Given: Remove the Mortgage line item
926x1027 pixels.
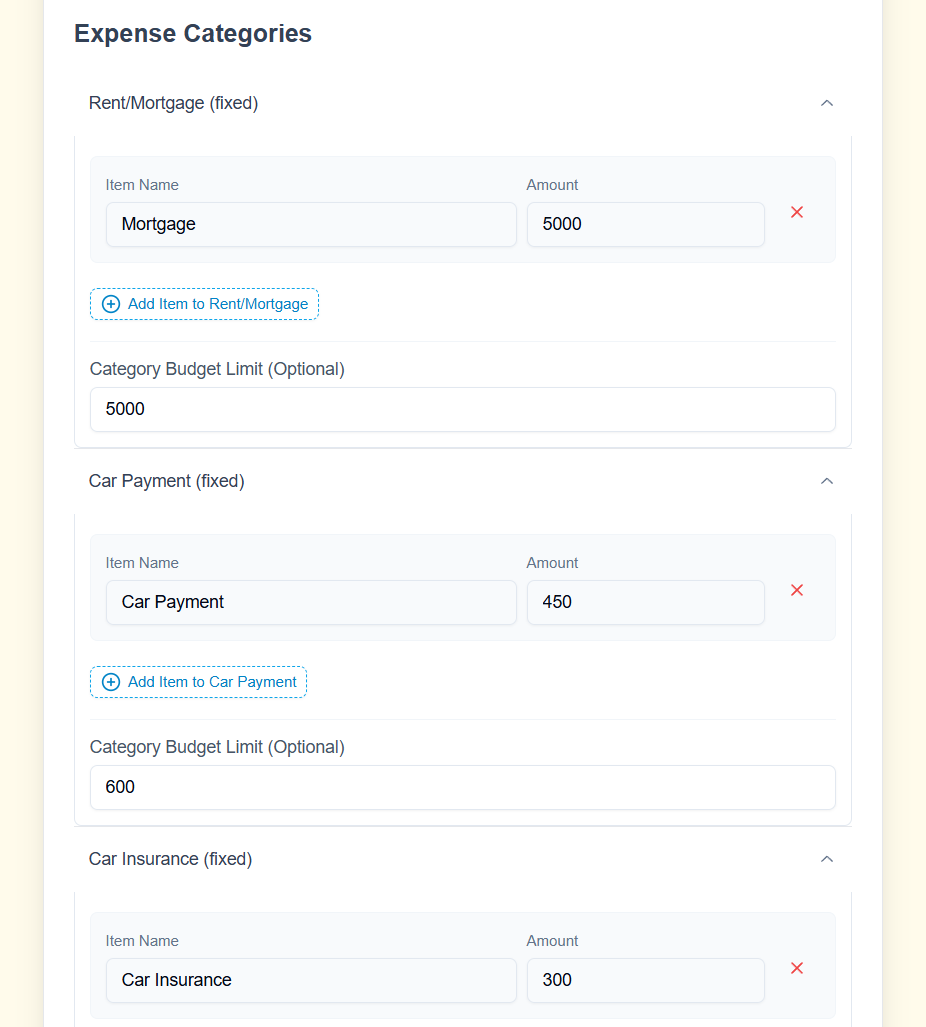Looking at the screenshot, I should coord(797,212).
